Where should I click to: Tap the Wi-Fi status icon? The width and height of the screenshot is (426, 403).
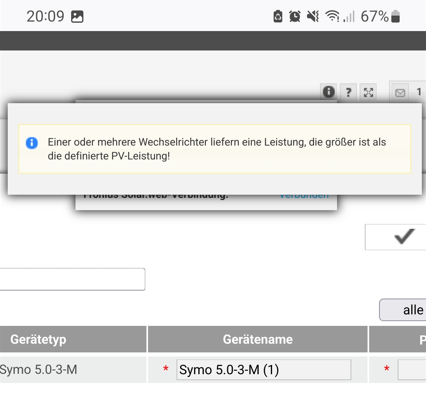tap(332, 16)
